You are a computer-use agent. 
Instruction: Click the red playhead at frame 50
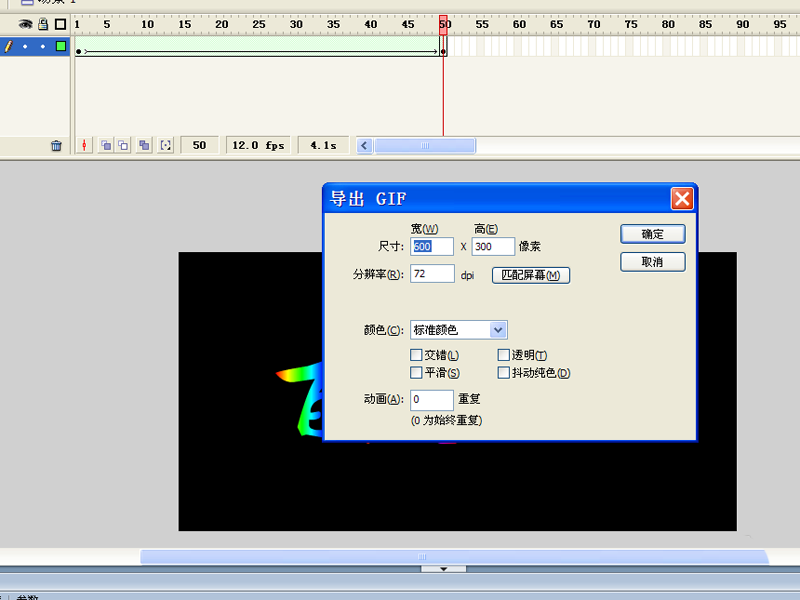point(443,25)
